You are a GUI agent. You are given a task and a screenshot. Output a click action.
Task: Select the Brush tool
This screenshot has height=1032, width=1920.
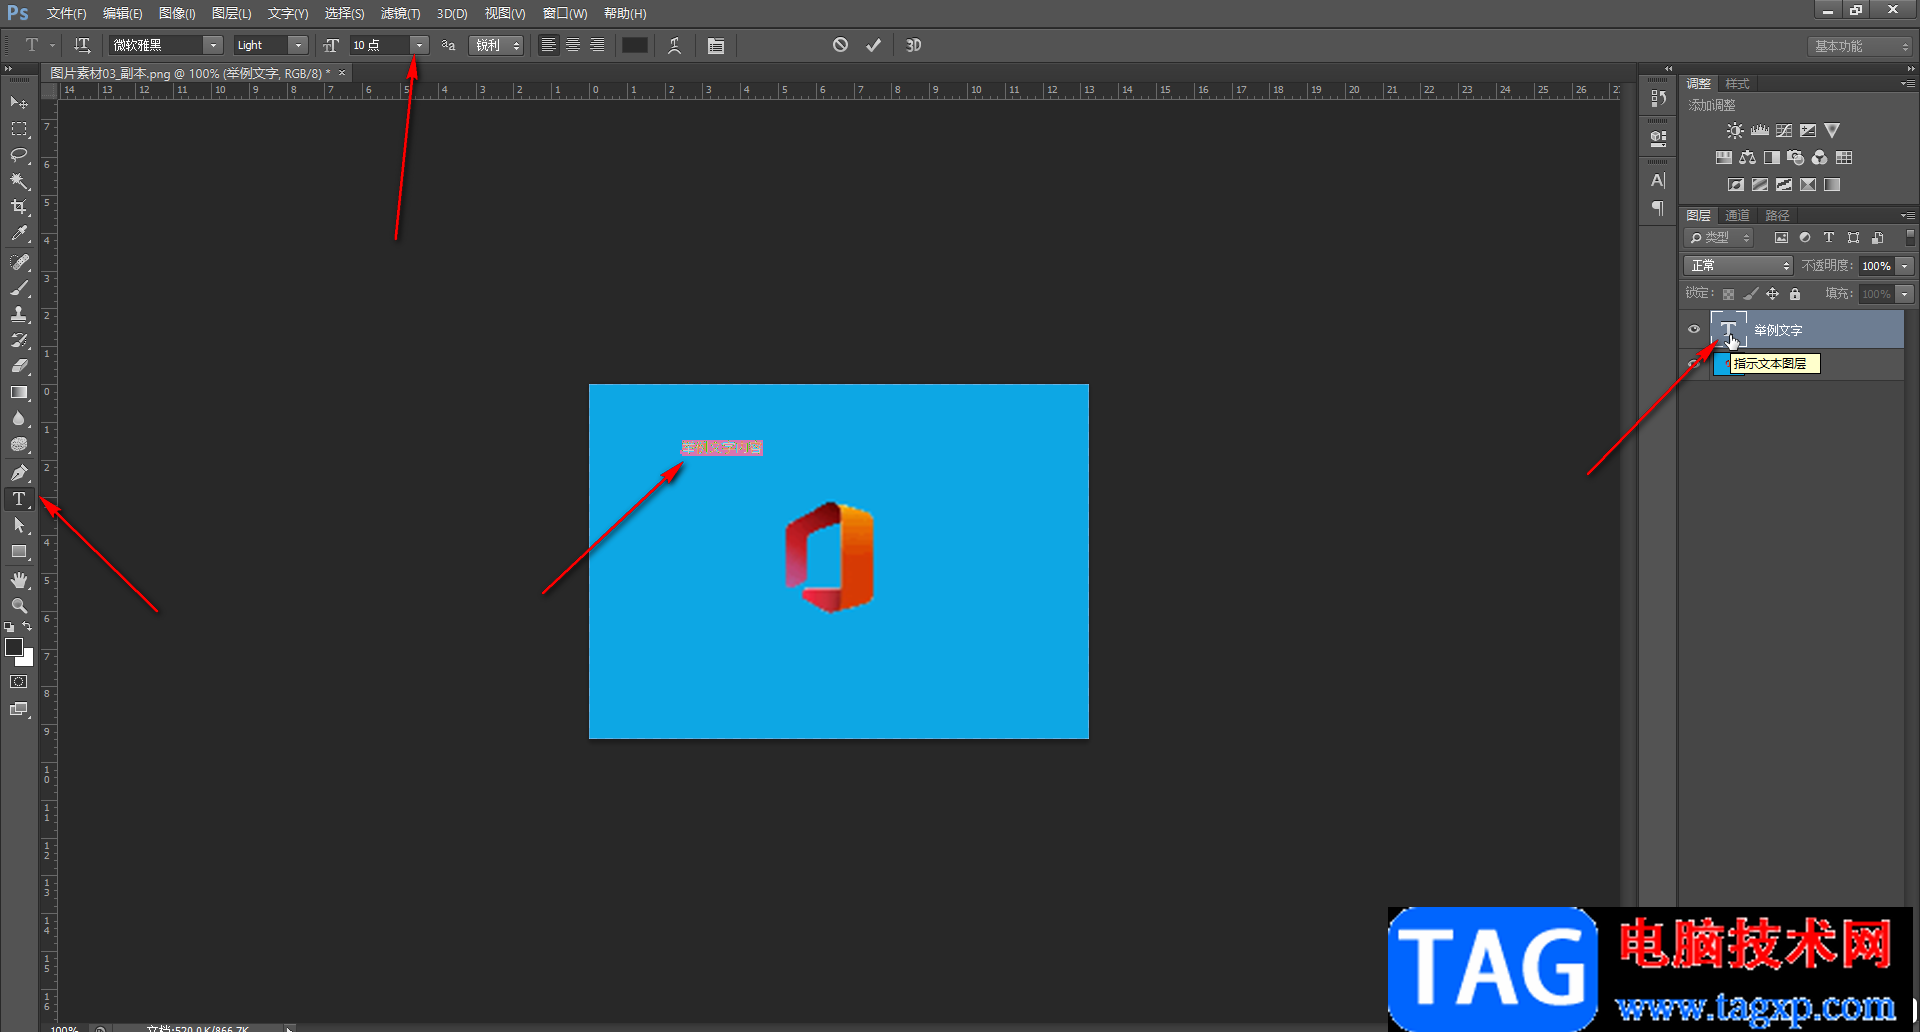(19, 288)
